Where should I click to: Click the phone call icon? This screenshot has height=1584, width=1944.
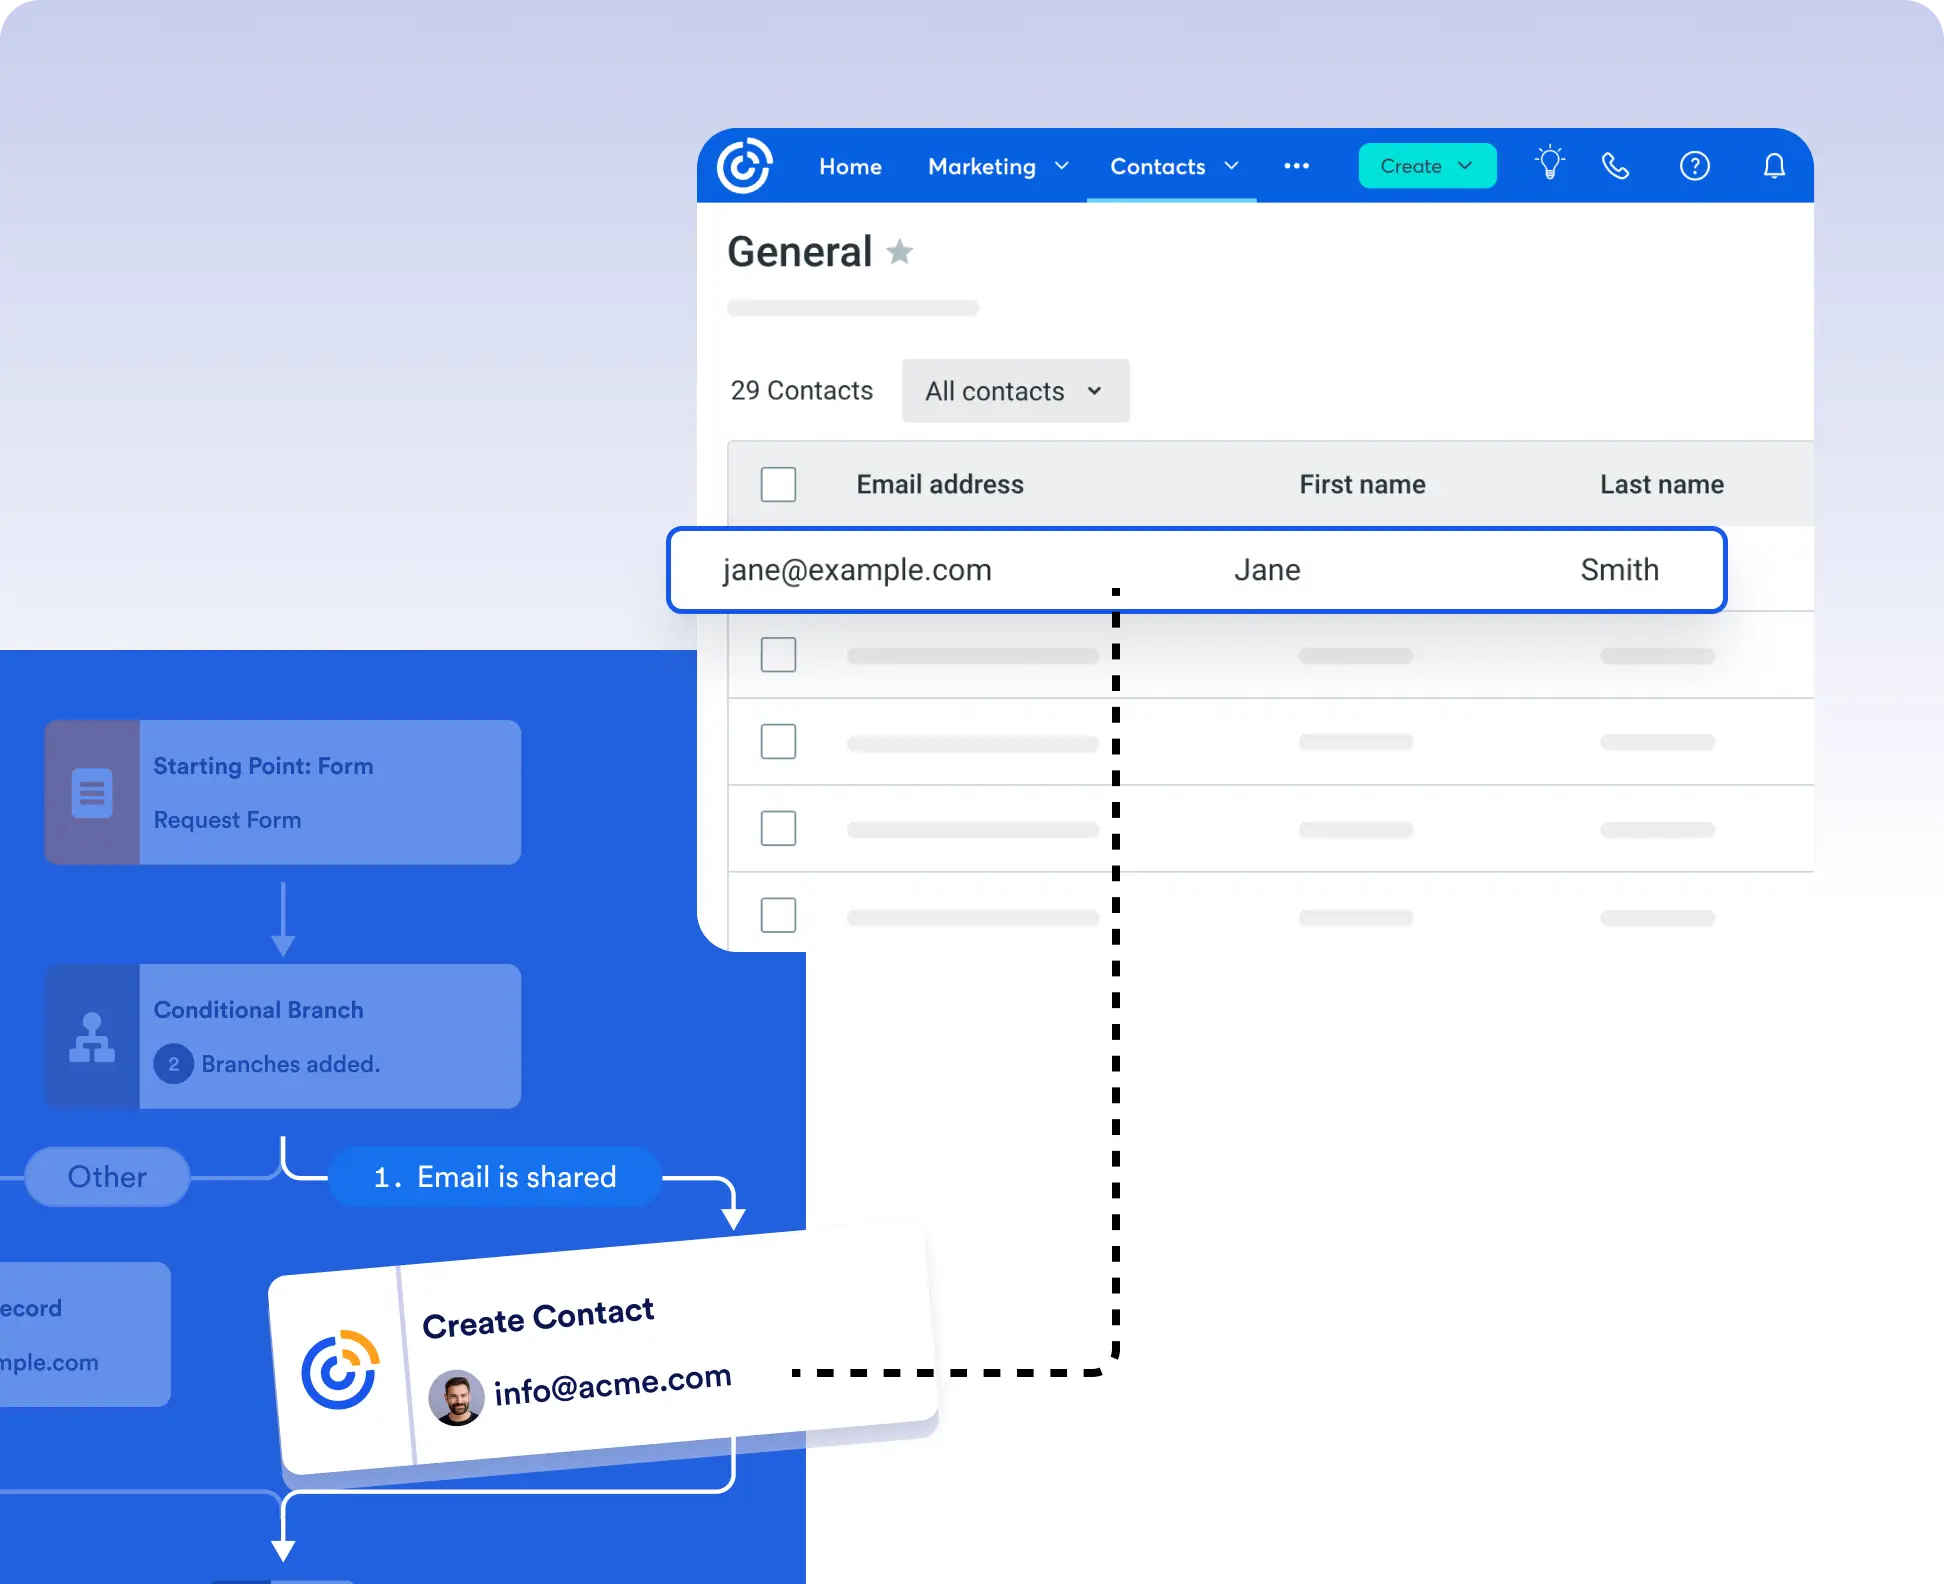pos(1616,166)
